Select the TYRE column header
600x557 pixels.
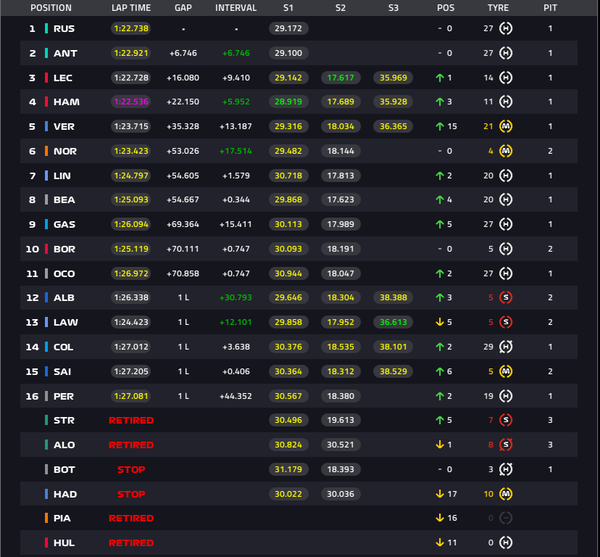[498, 8]
